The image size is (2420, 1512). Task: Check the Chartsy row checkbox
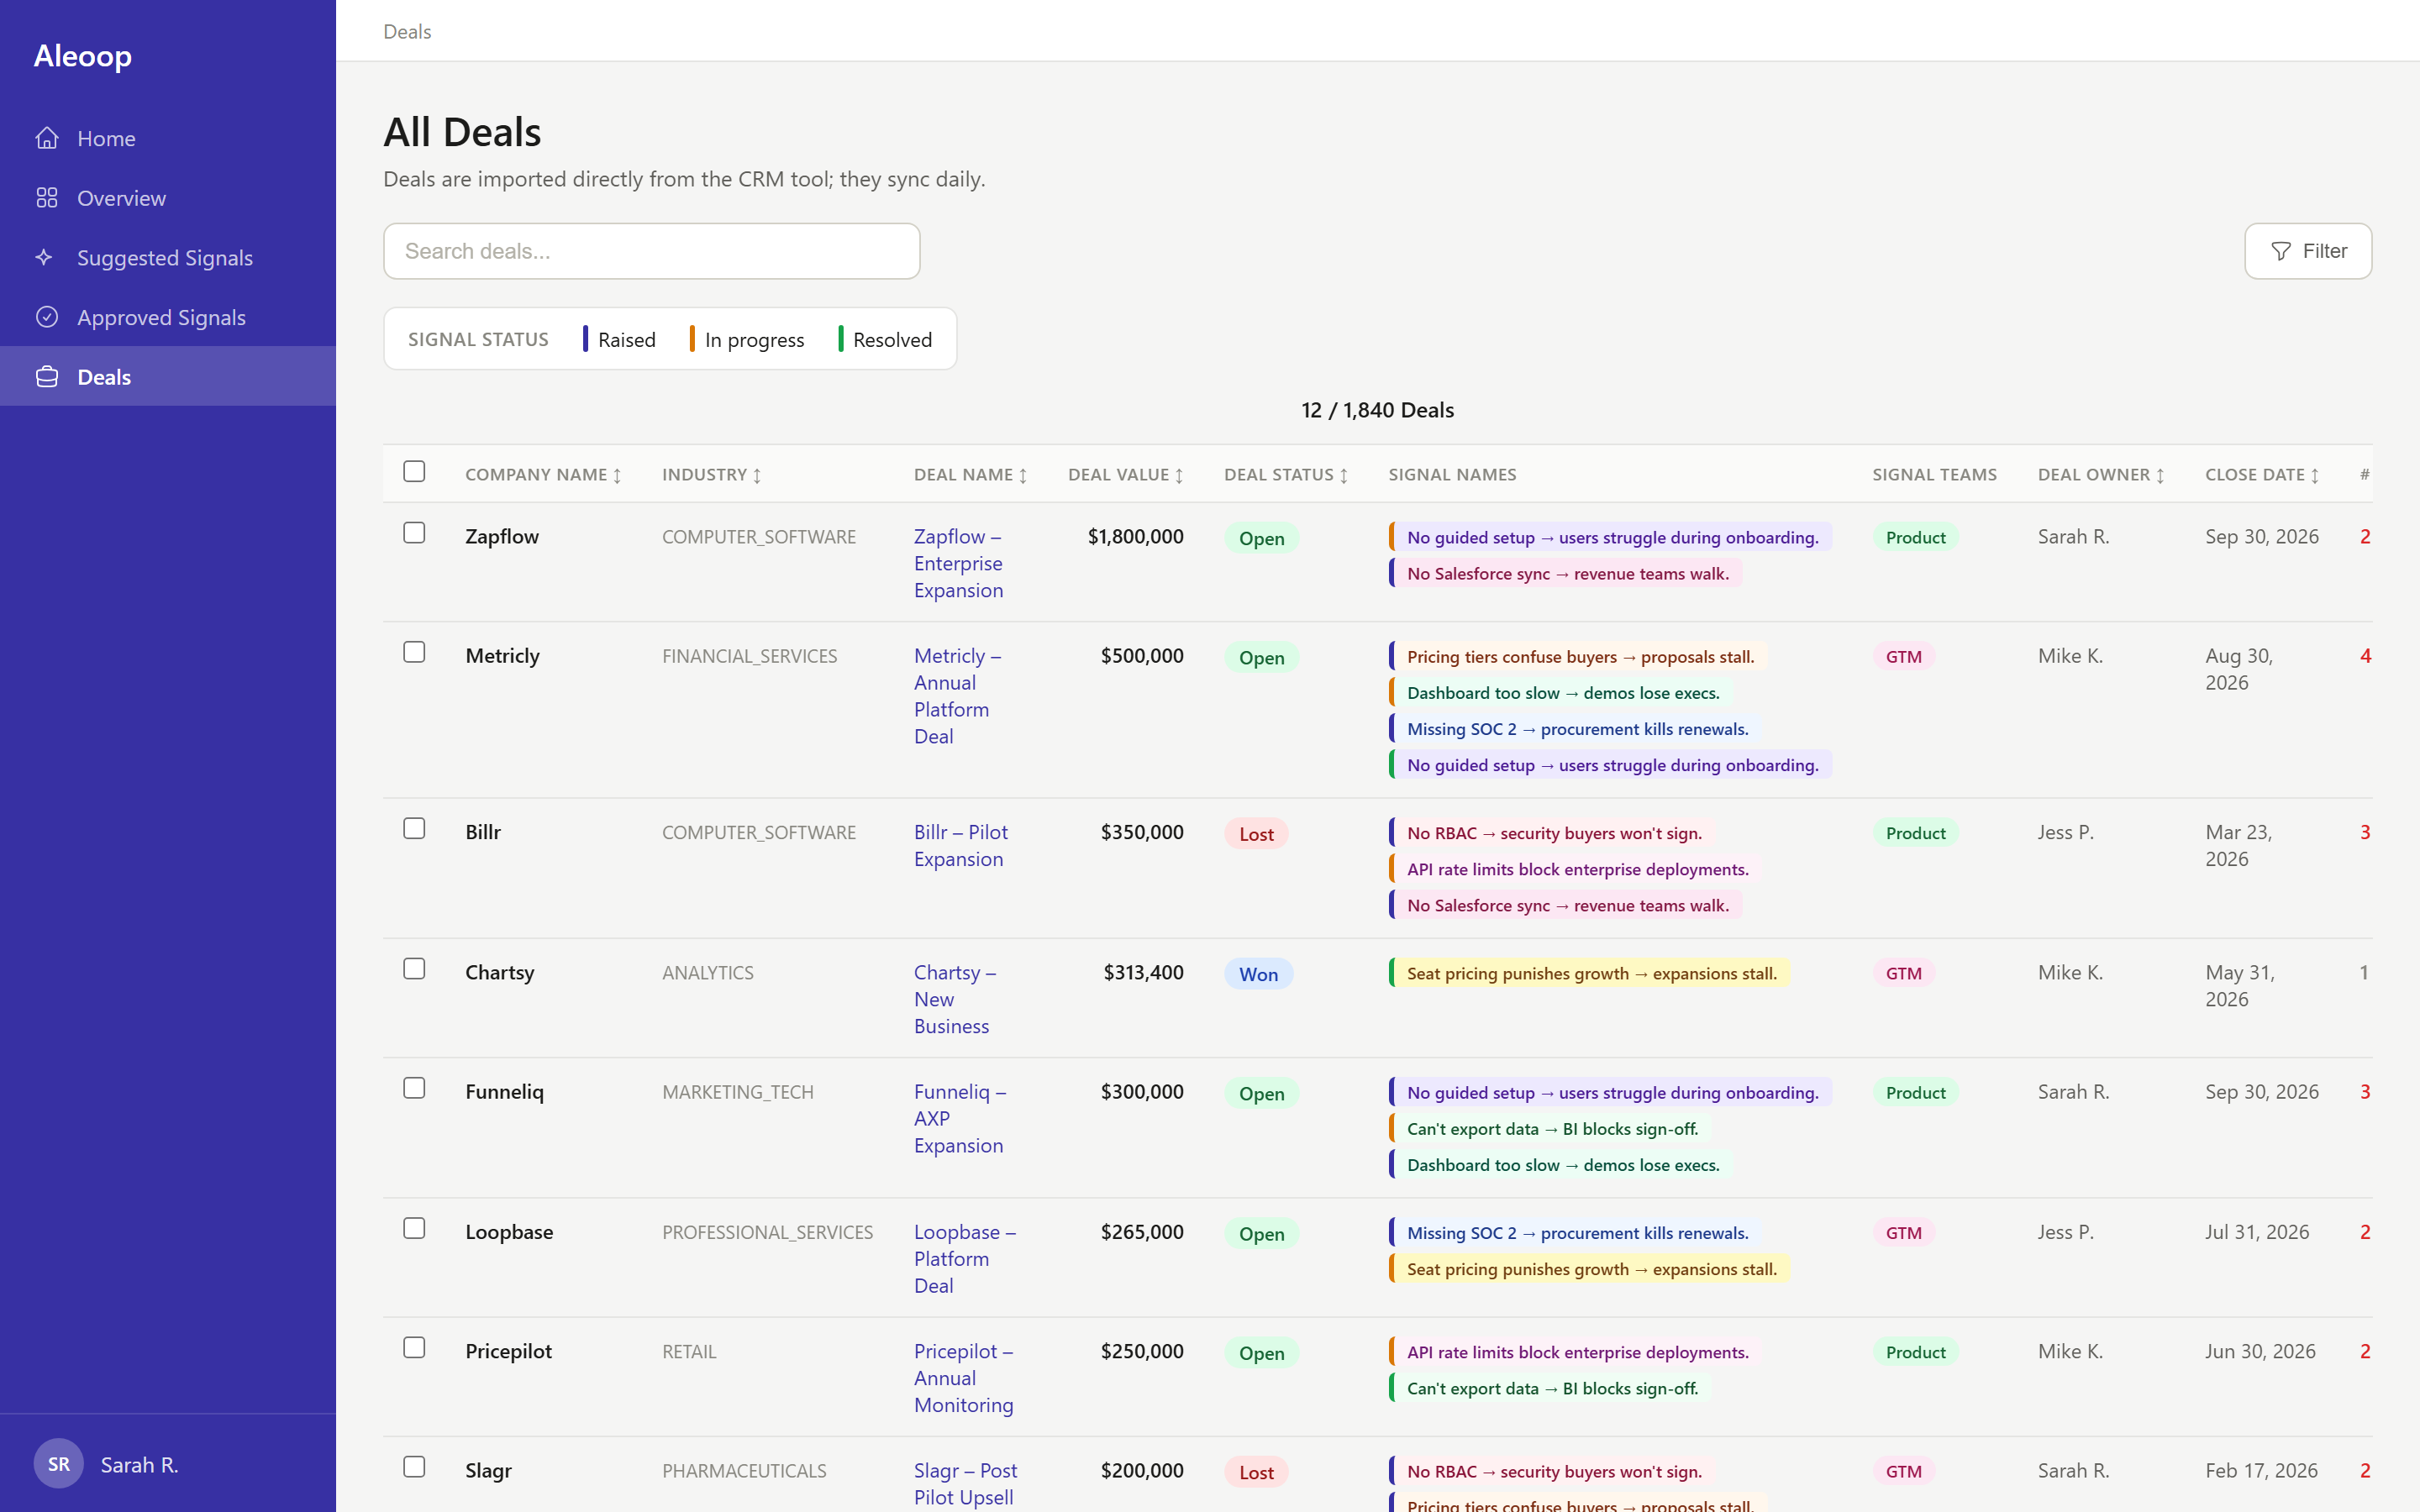pos(414,969)
